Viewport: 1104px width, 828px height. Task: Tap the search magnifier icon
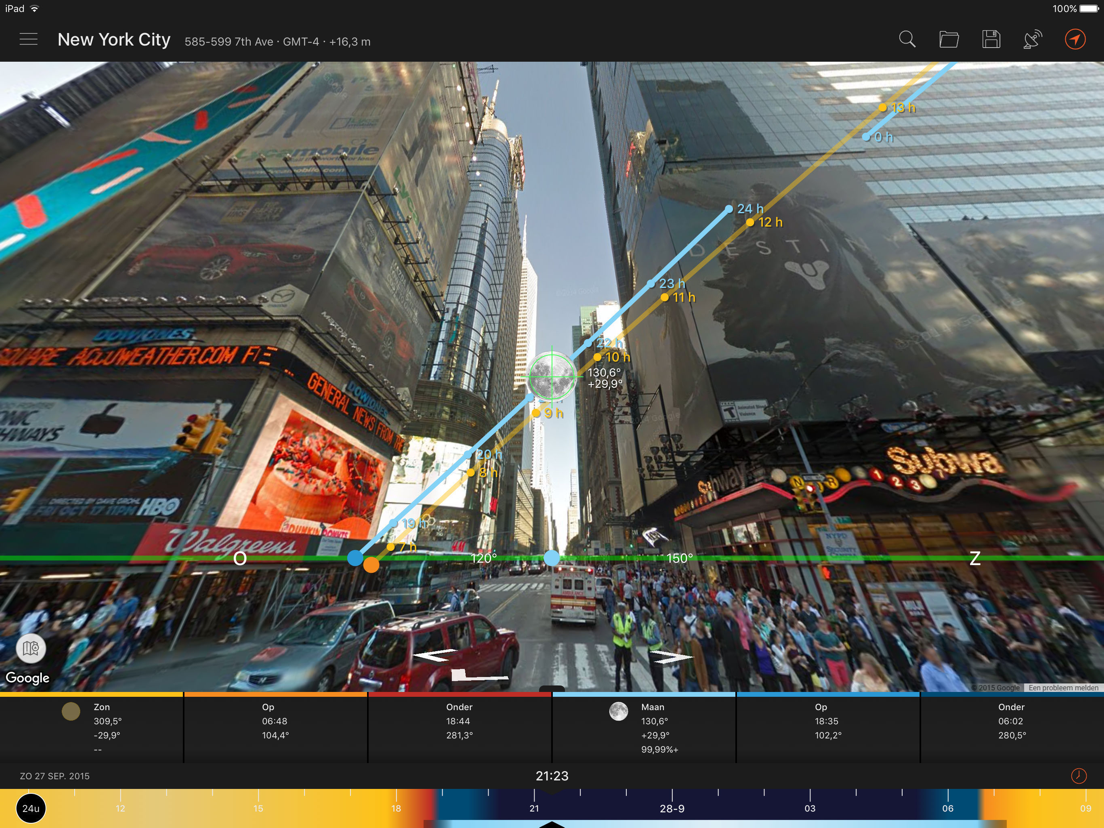tap(907, 39)
